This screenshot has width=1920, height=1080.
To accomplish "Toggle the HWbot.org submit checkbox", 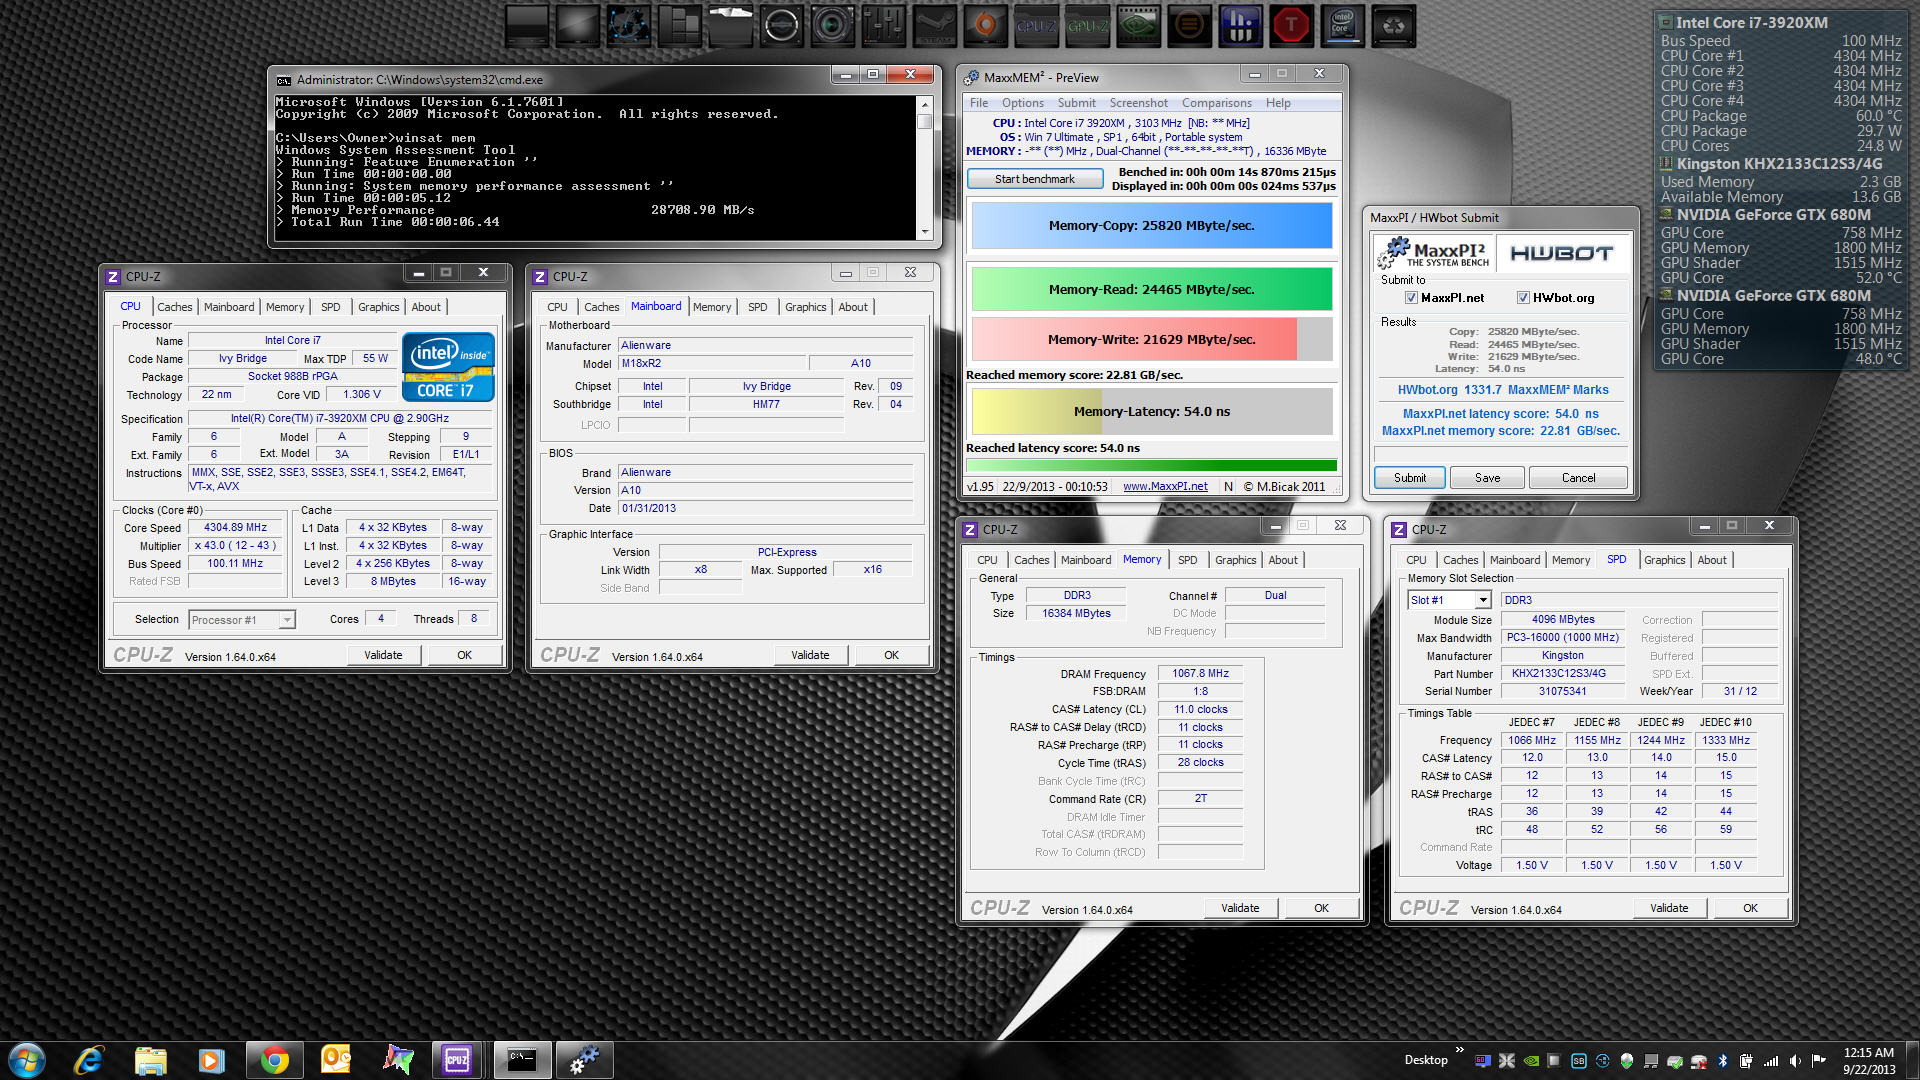I will click(x=1523, y=298).
